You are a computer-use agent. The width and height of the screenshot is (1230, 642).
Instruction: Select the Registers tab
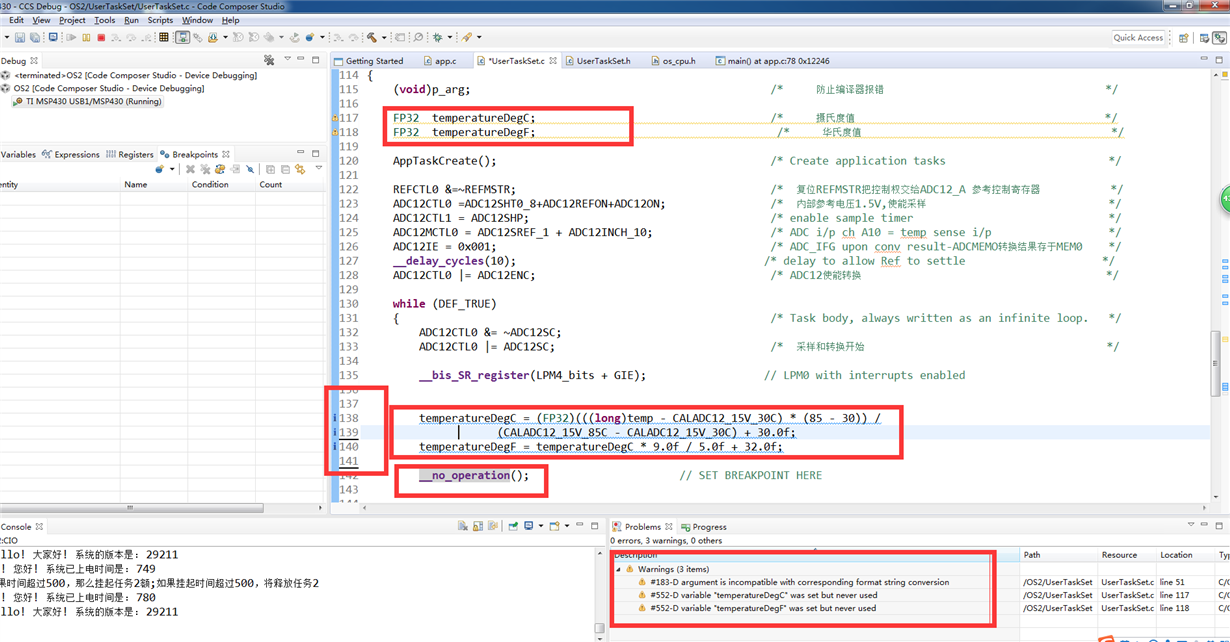(x=130, y=155)
